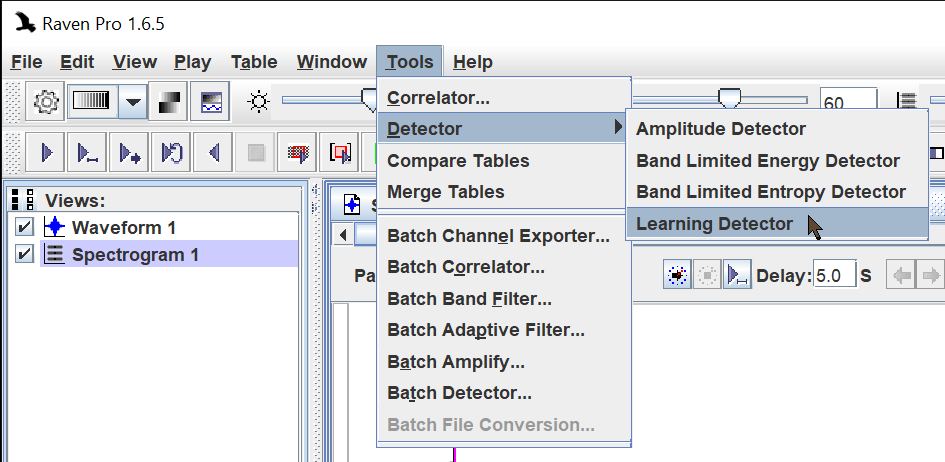Click the grey right arrow button
Image resolution: width=945 pixels, height=462 pixels.
(x=931, y=276)
